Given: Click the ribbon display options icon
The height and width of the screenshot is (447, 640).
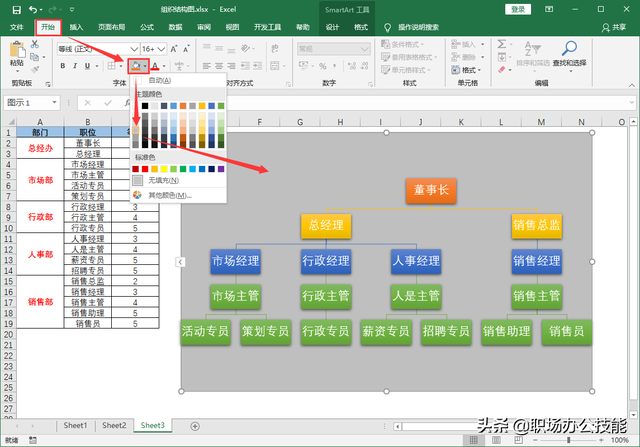Looking at the screenshot, I should coord(549,9).
